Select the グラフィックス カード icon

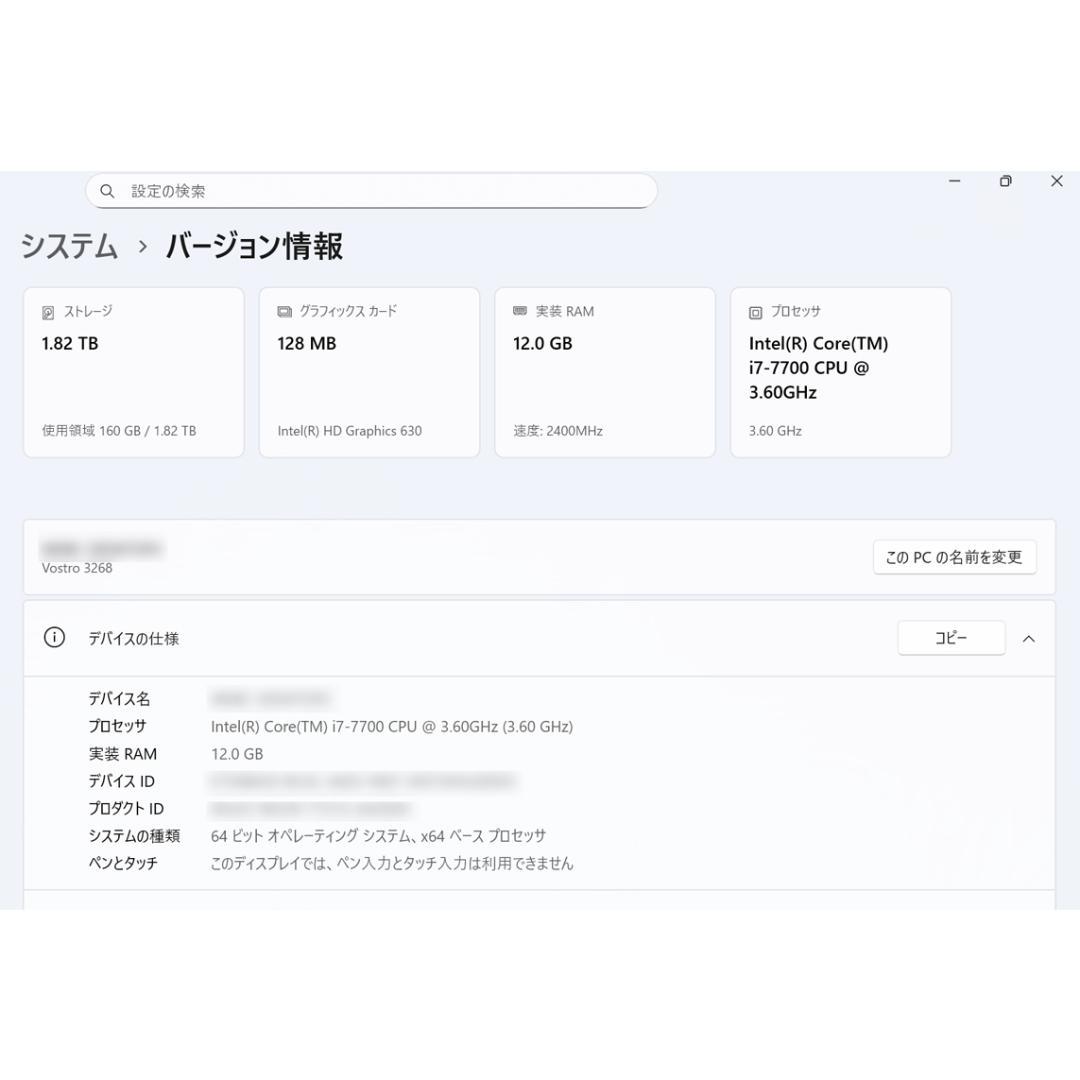tap(283, 311)
